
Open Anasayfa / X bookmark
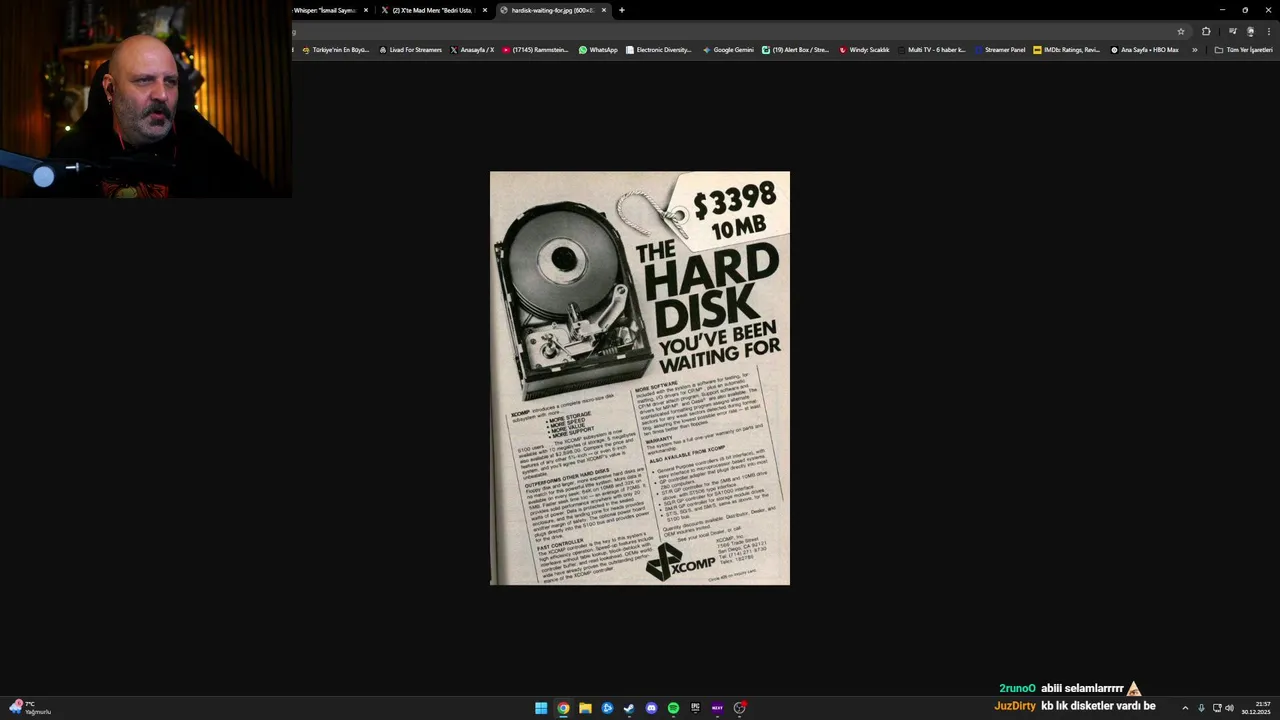[x=472, y=50]
